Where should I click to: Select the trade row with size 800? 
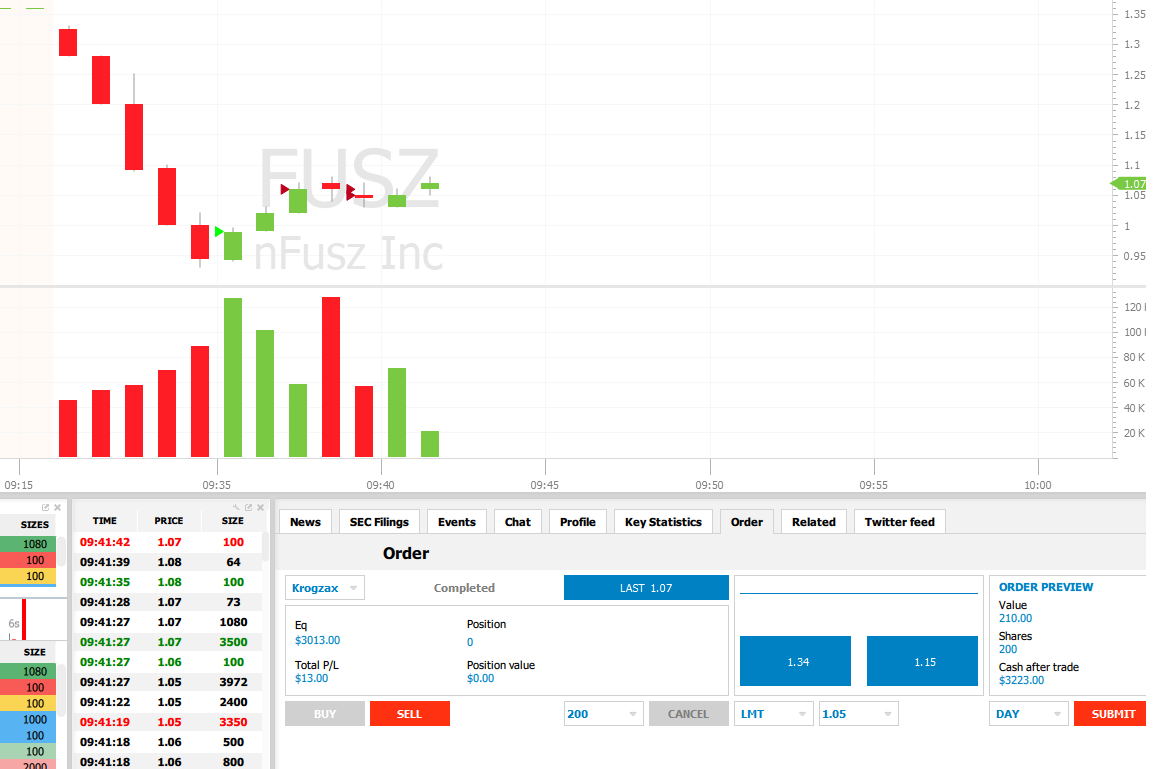pos(168,761)
